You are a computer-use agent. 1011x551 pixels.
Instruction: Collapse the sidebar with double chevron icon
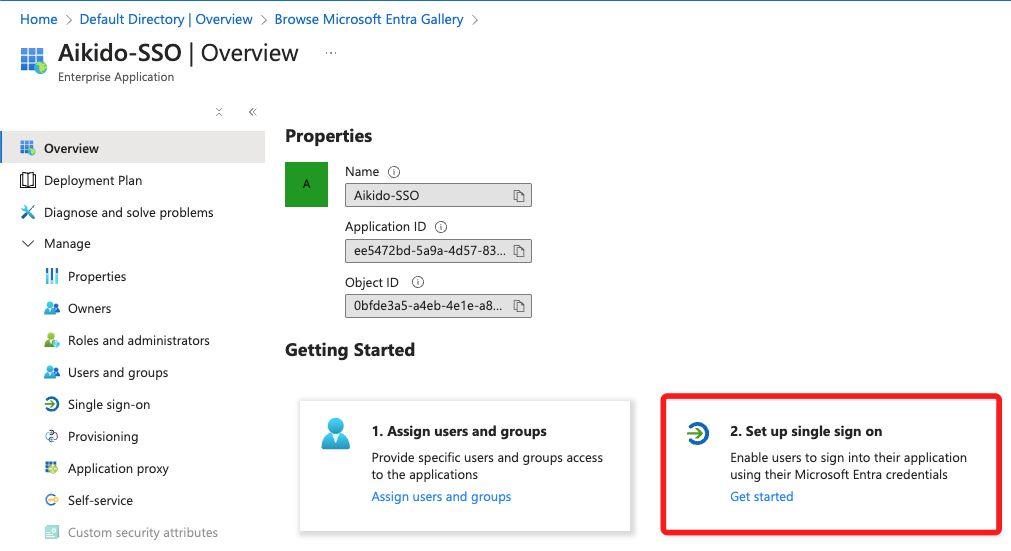253,112
